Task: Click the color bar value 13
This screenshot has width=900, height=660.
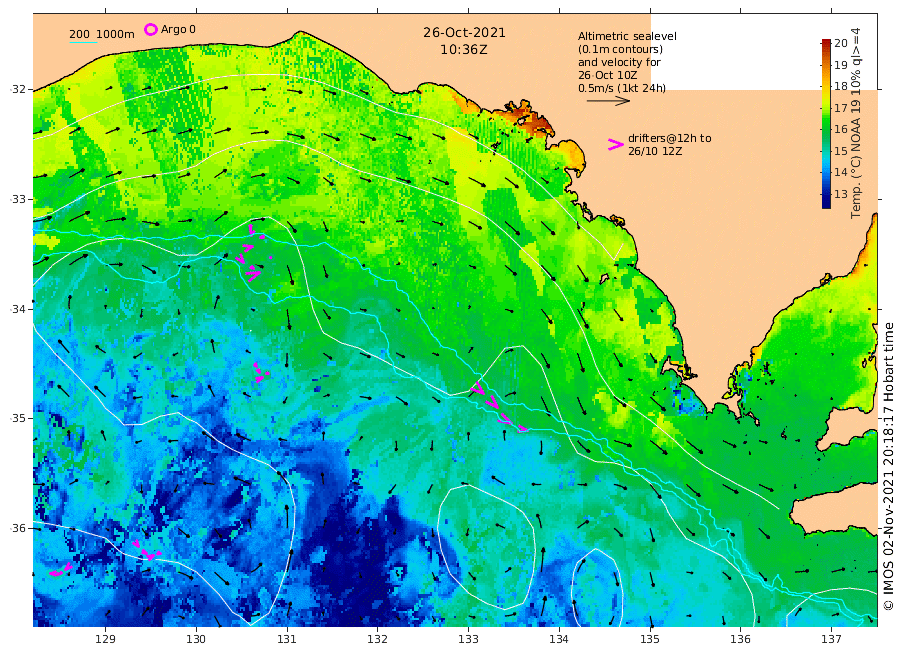Action: (x=841, y=194)
